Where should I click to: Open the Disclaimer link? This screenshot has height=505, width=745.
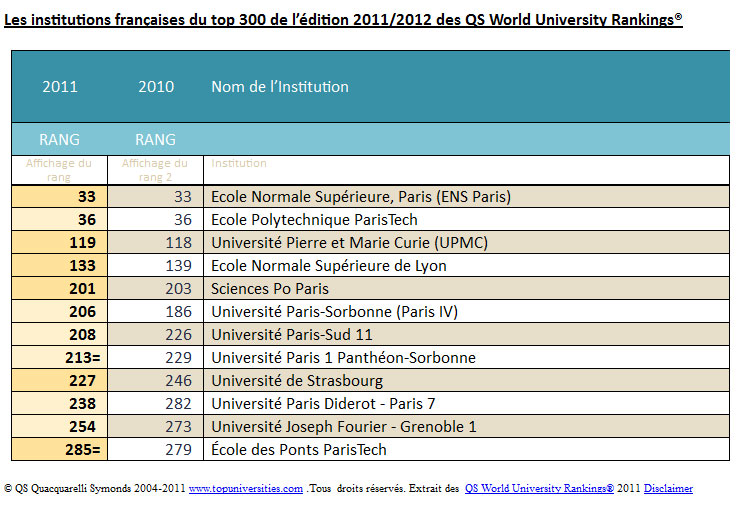click(x=668, y=488)
